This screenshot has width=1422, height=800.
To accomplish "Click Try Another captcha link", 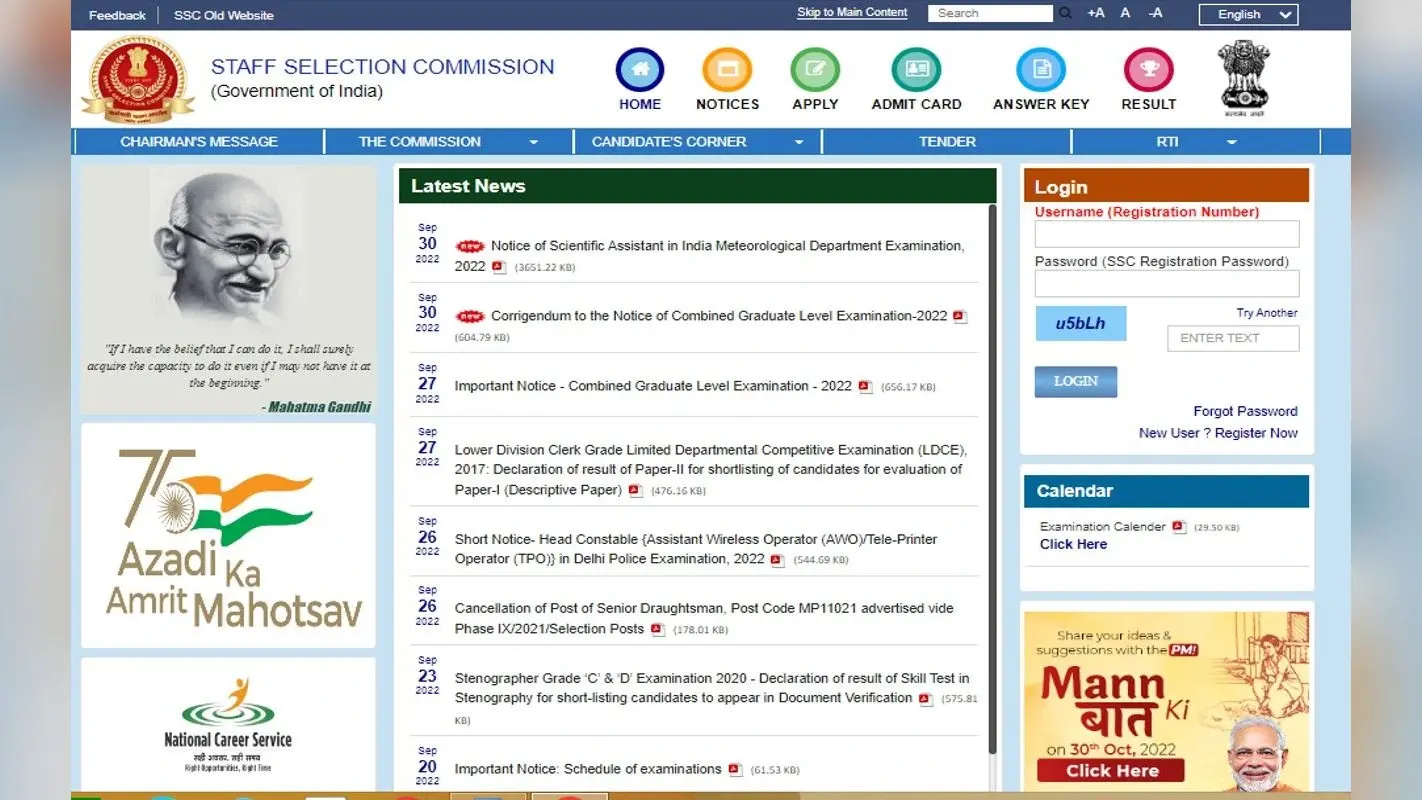I will pos(1267,313).
